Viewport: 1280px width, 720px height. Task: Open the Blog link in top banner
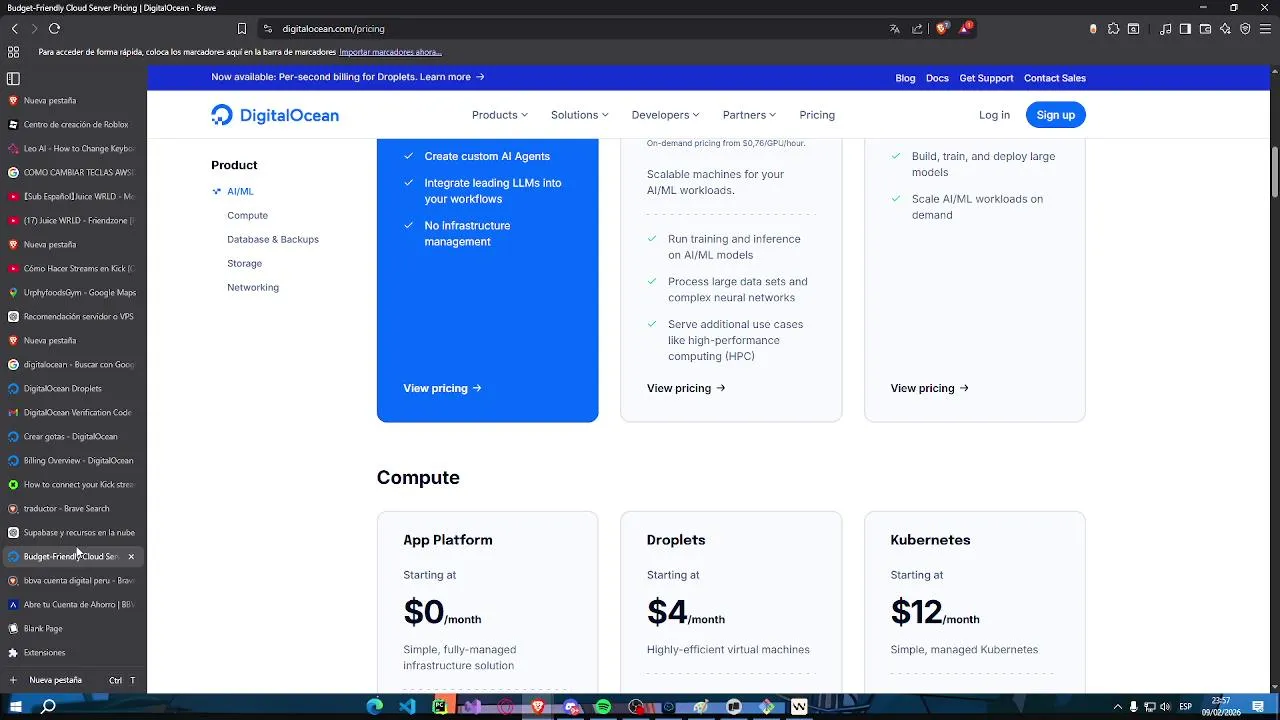point(905,78)
